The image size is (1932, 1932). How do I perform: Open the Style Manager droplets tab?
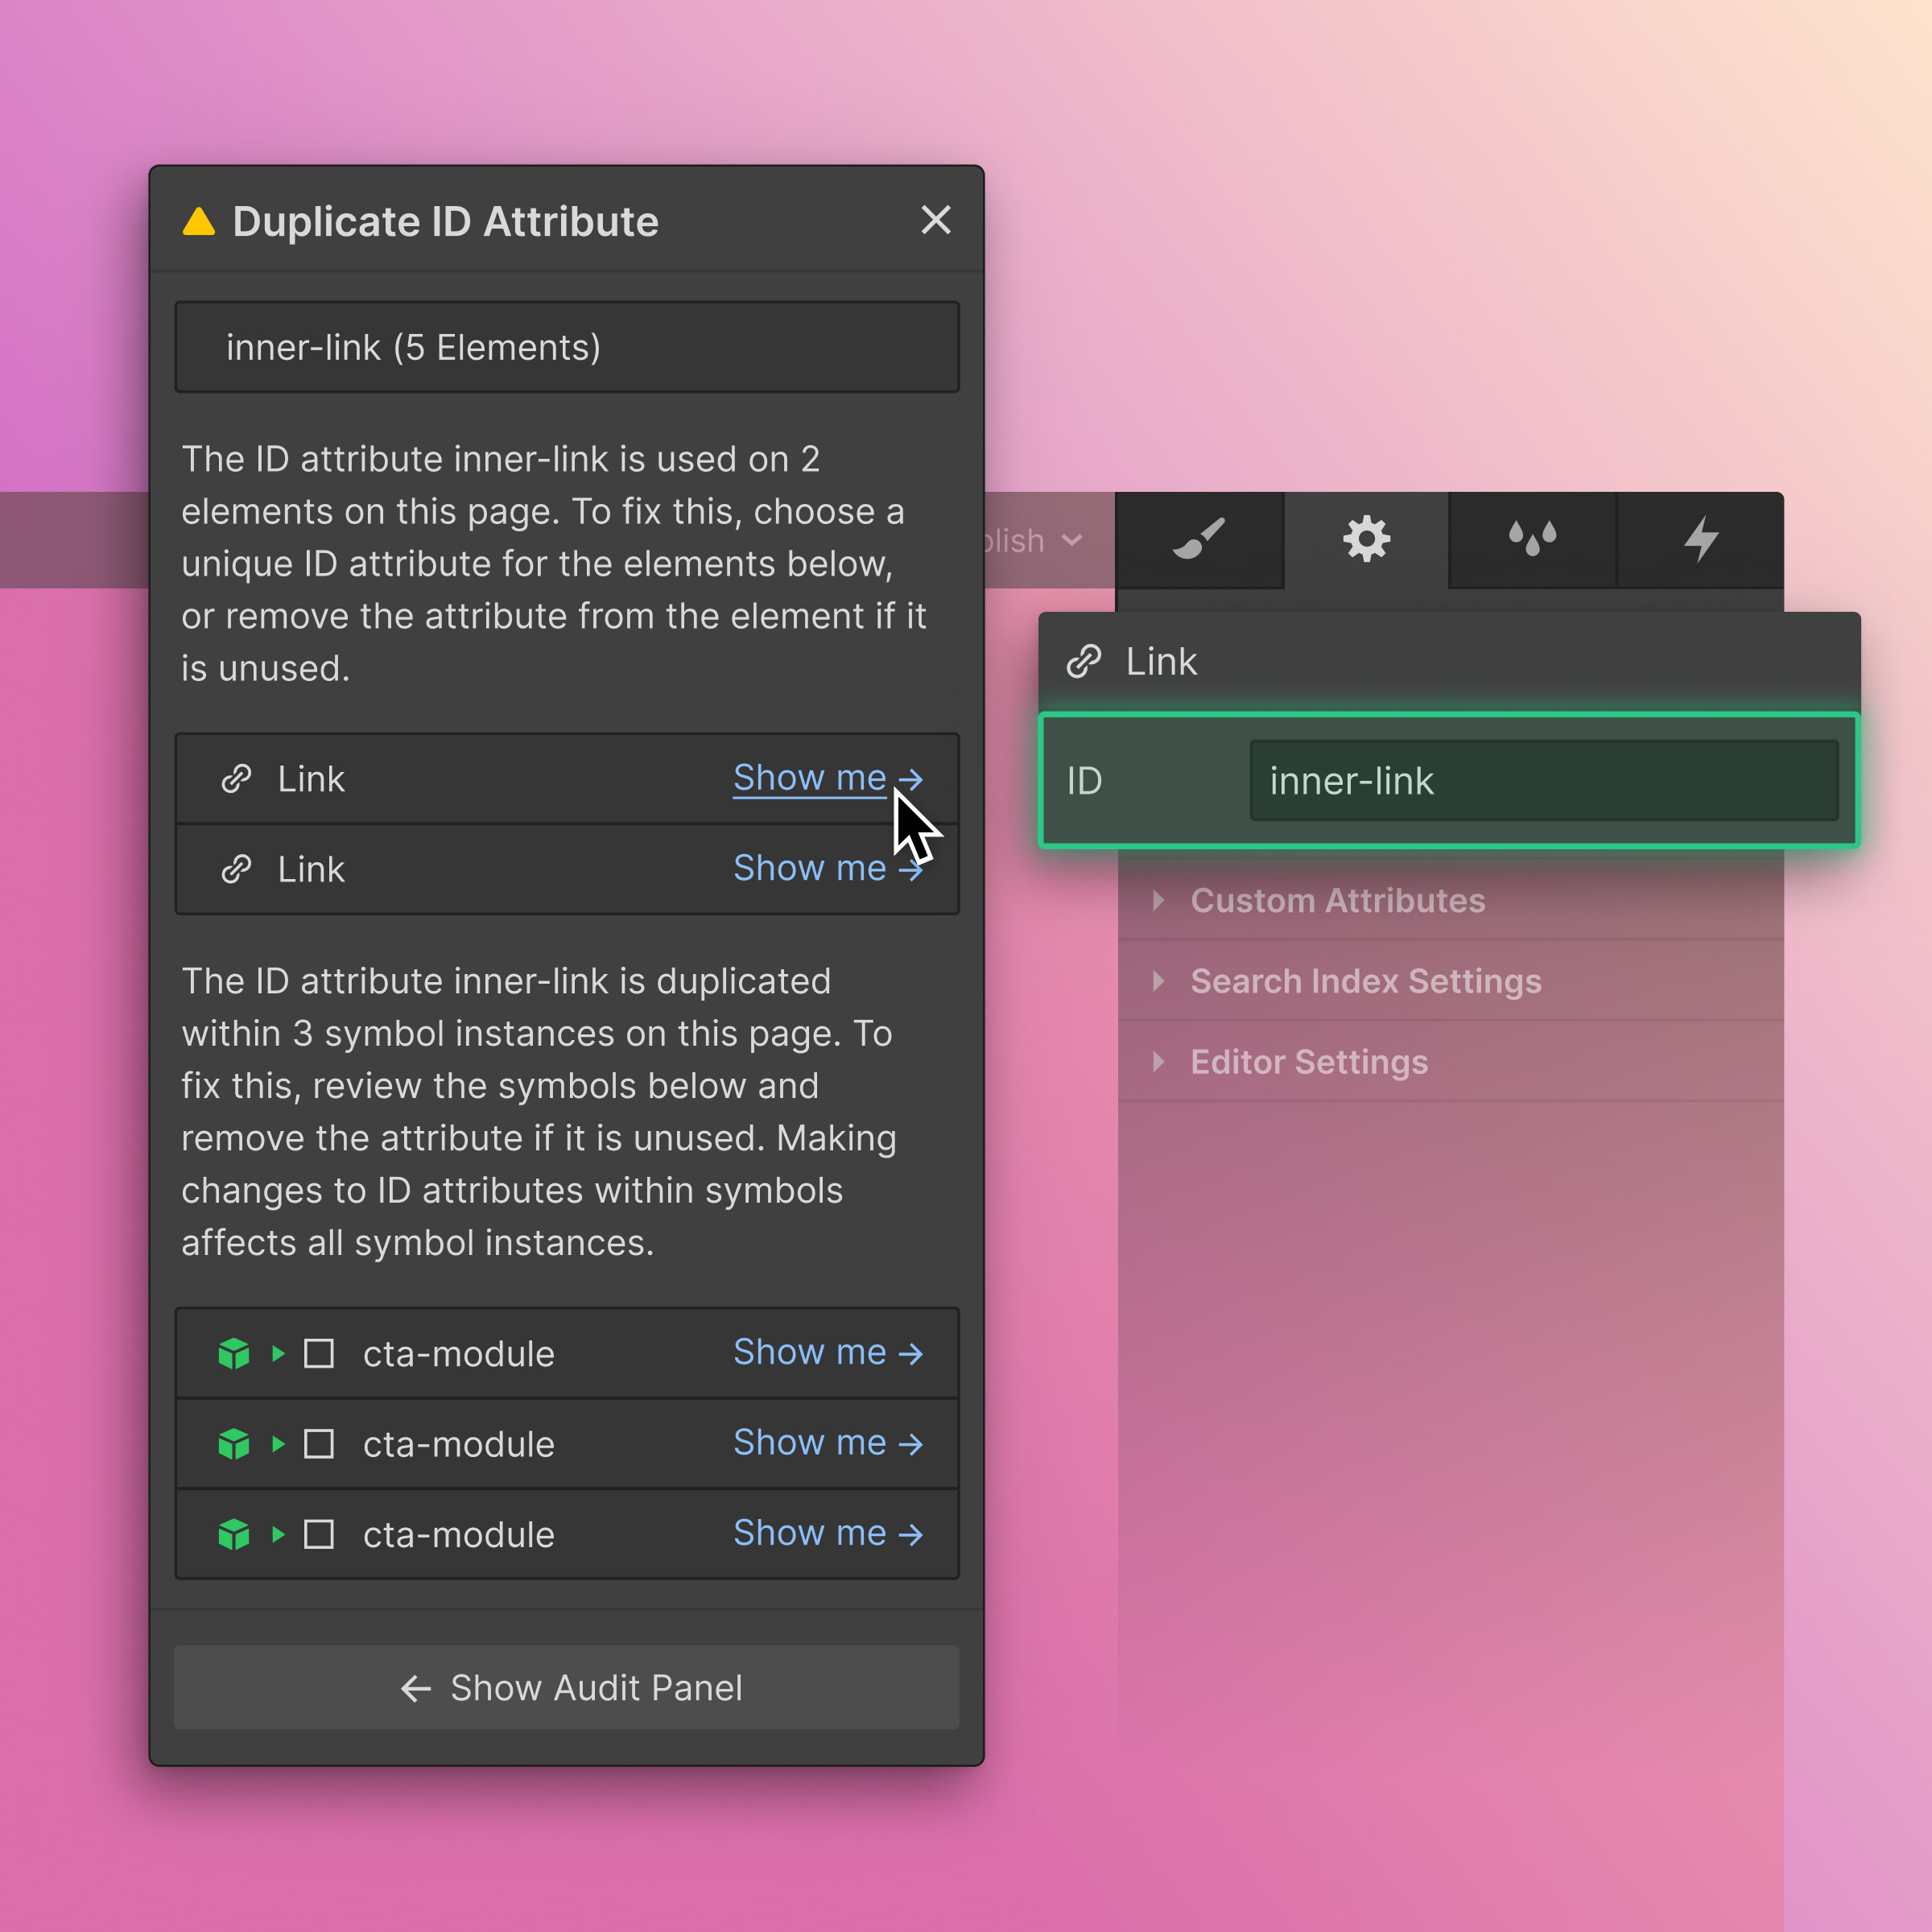[x=1532, y=539]
